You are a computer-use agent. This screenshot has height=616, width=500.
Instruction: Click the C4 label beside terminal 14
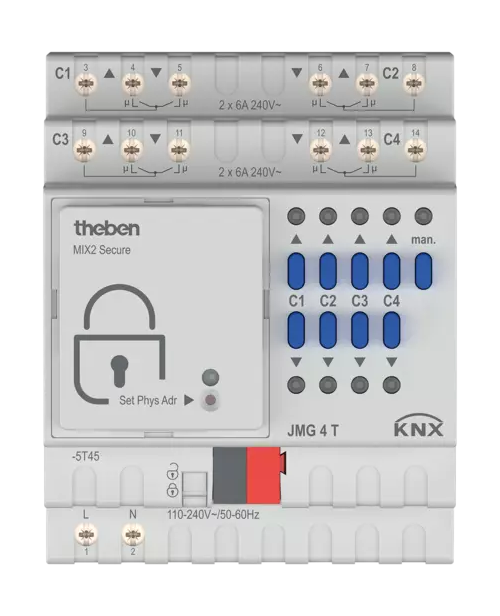[x=392, y=139]
